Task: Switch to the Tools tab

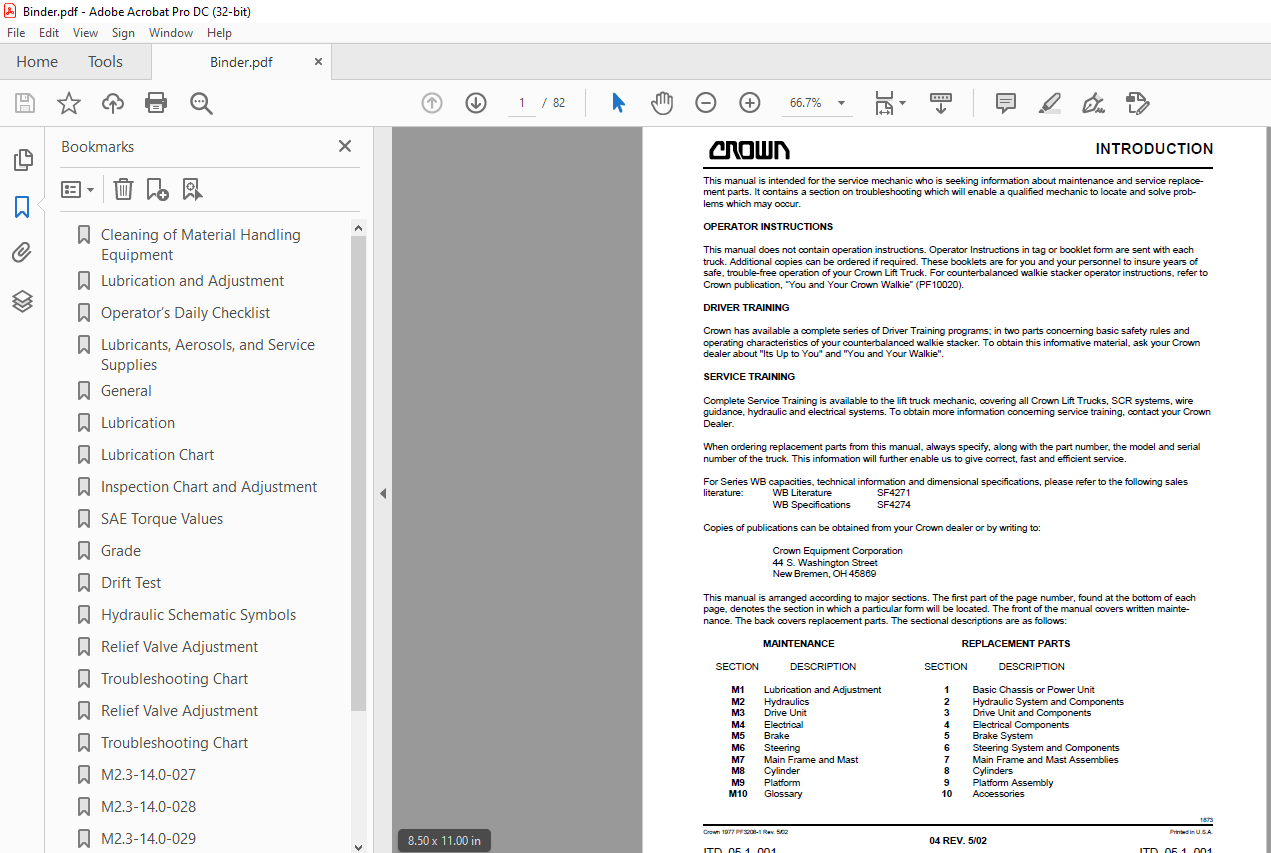Action: (105, 62)
